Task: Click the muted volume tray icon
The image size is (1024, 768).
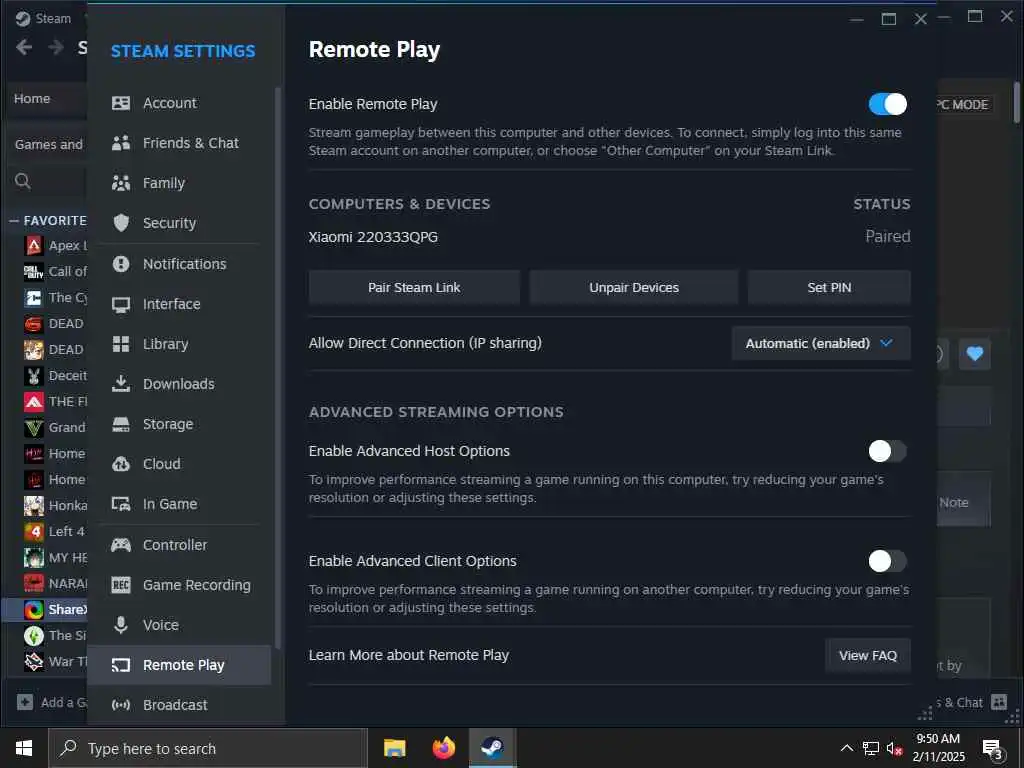Action: pyautogui.click(x=894, y=749)
